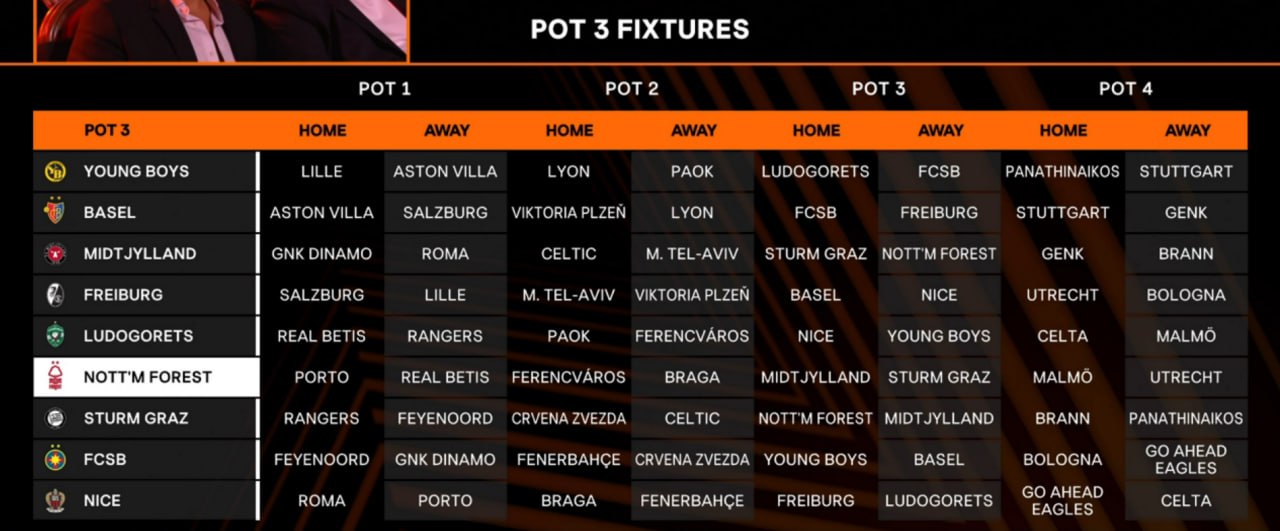Click the Freiburg club crest icon

(x=55, y=295)
